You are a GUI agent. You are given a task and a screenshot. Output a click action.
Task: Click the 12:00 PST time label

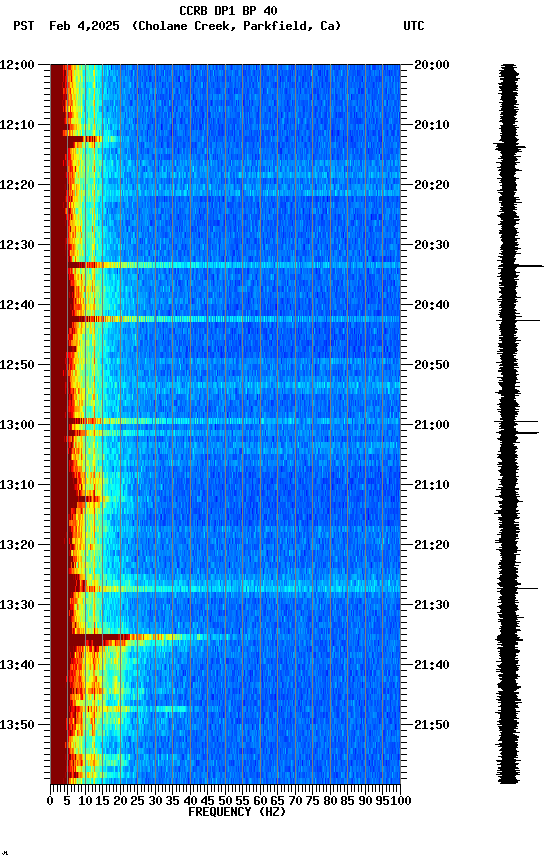click(x=17, y=65)
